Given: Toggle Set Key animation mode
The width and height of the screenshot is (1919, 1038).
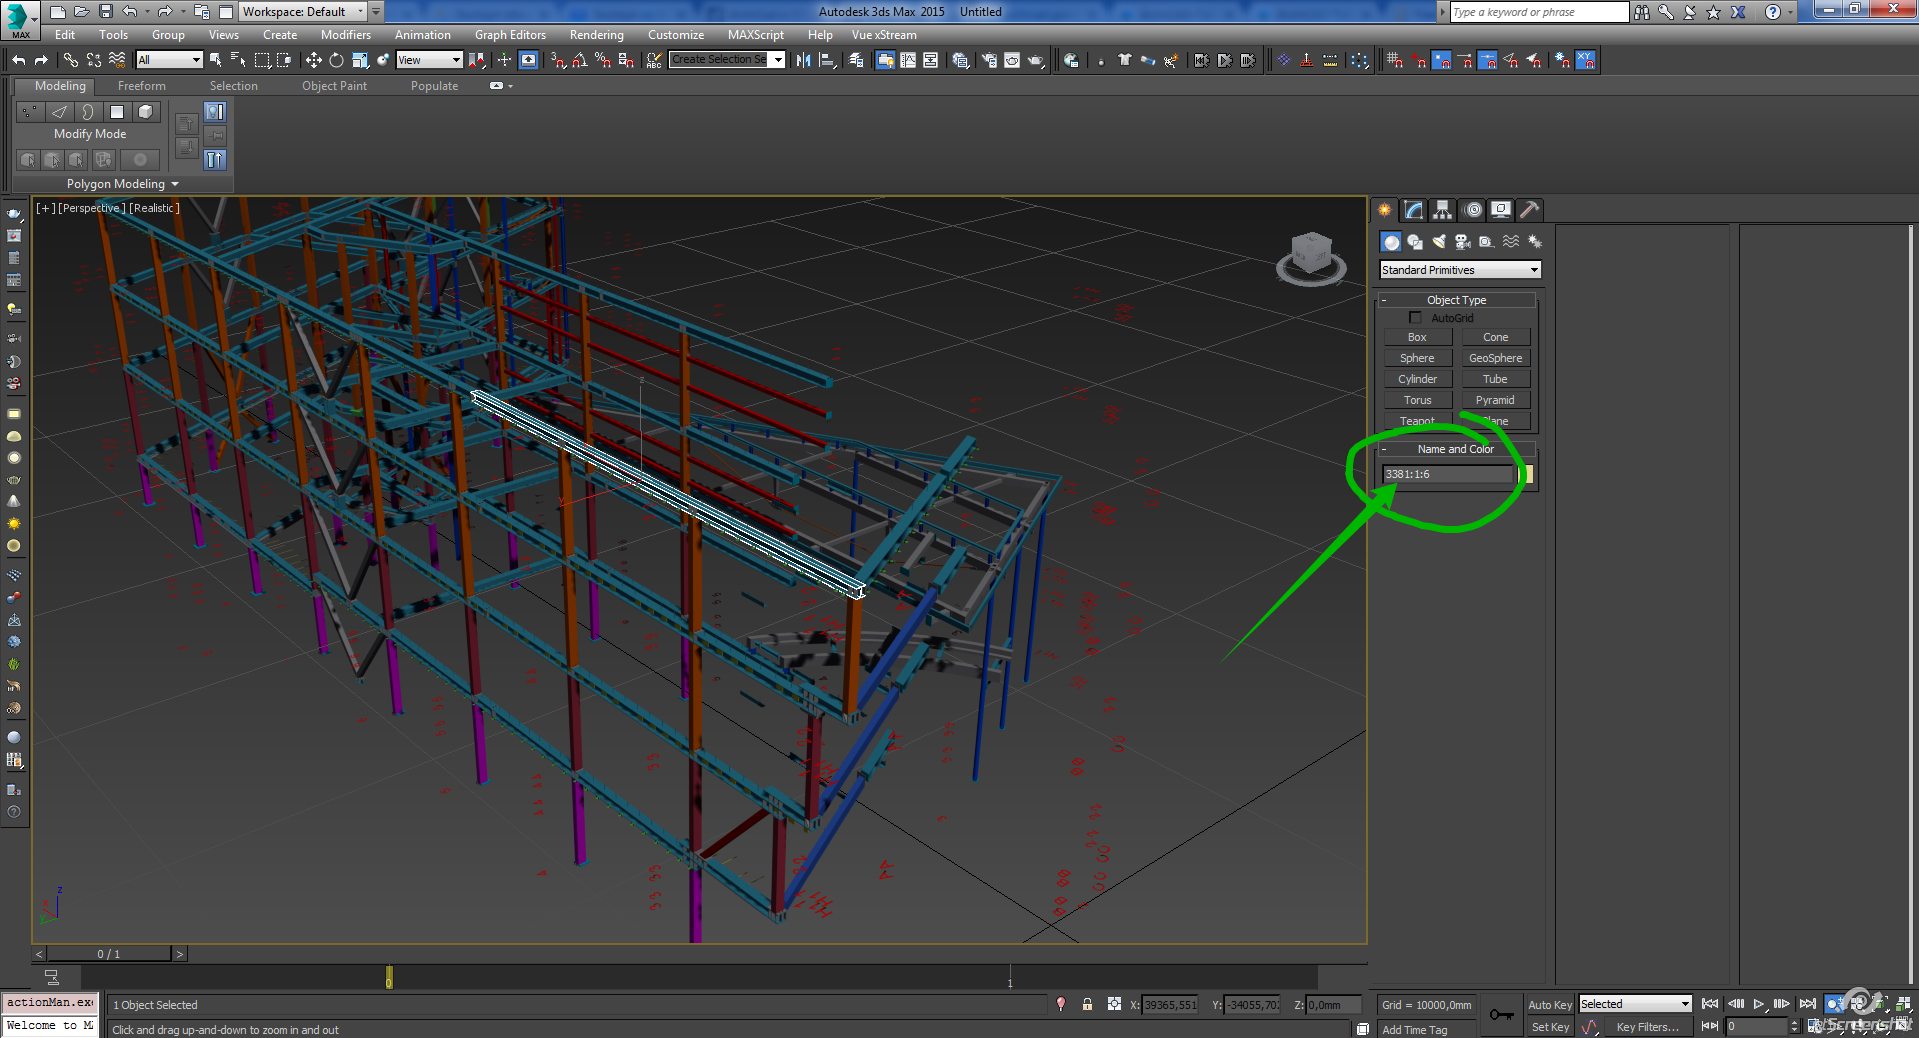Looking at the screenshot, I should pos(1549,1027).
